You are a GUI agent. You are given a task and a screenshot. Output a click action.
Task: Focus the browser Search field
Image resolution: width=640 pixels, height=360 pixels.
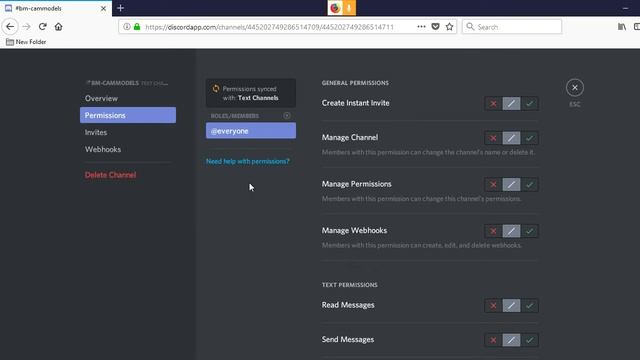pyautogui.click(x=512, y=27)
